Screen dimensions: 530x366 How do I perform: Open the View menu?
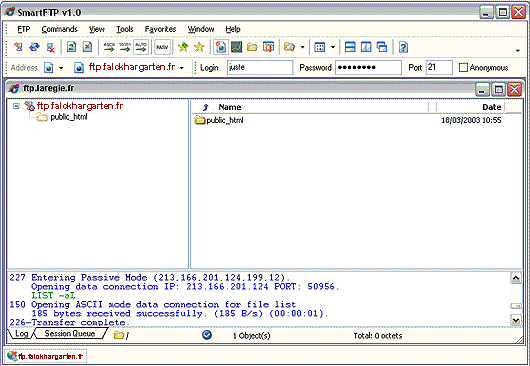coord(97,29)
